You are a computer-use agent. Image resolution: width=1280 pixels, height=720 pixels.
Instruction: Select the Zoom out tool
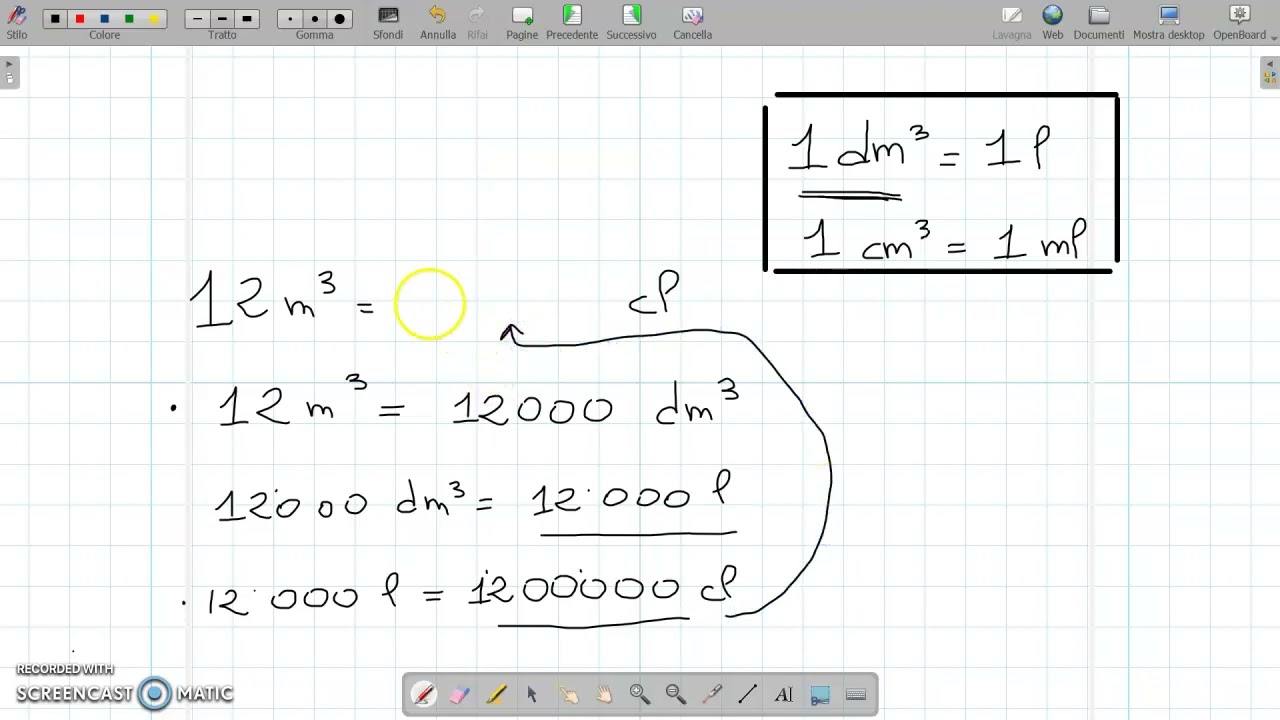[x=676, y=695]
